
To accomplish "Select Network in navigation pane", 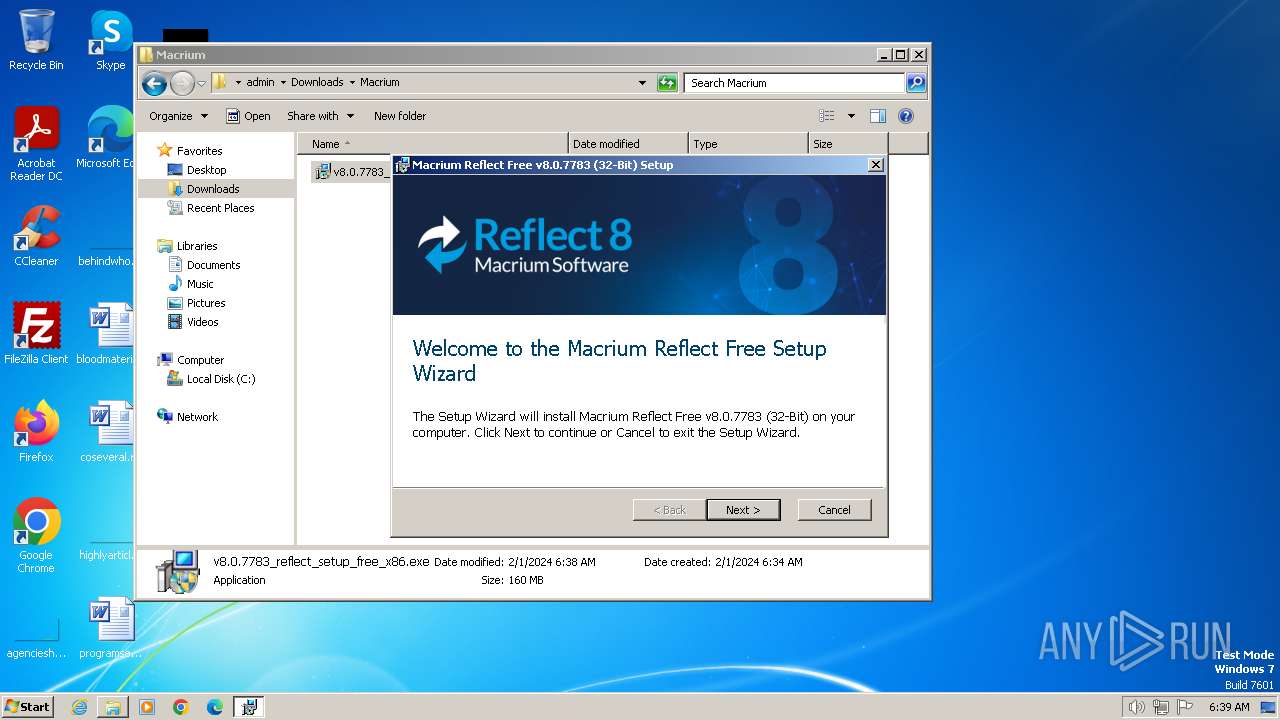I will [x=197, y=417].
